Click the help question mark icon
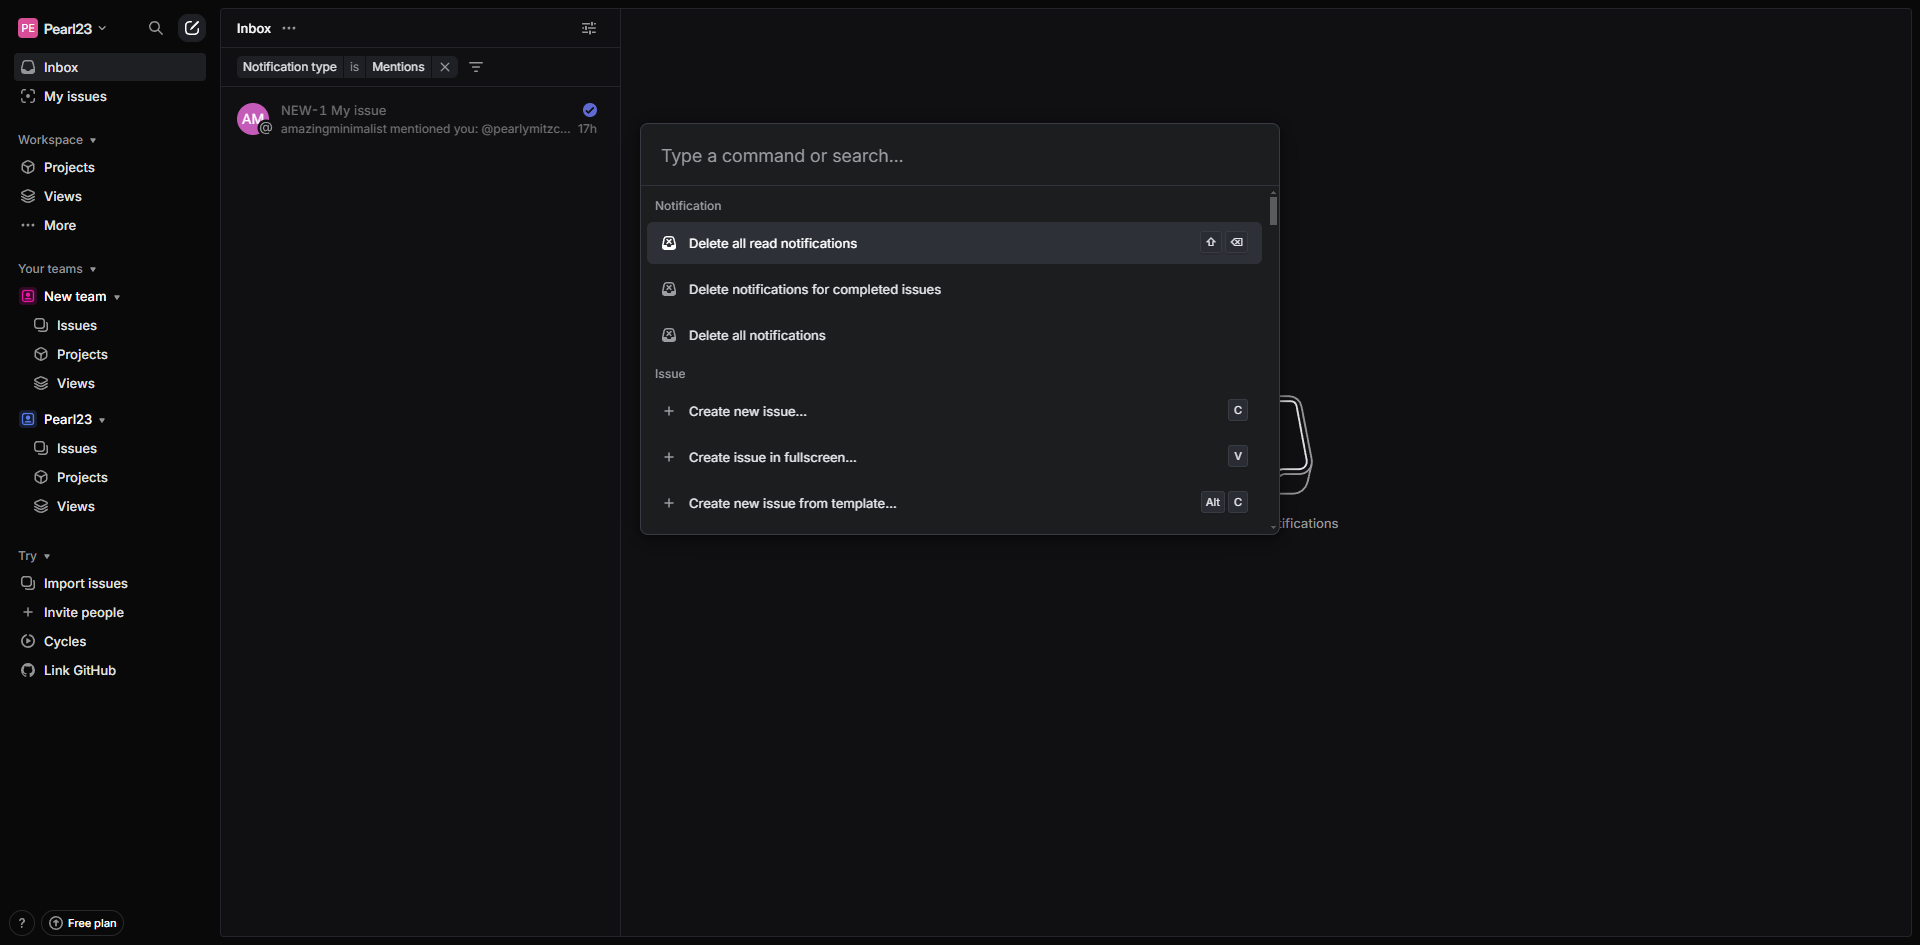Screen dimensions: 1920x945 22,923
